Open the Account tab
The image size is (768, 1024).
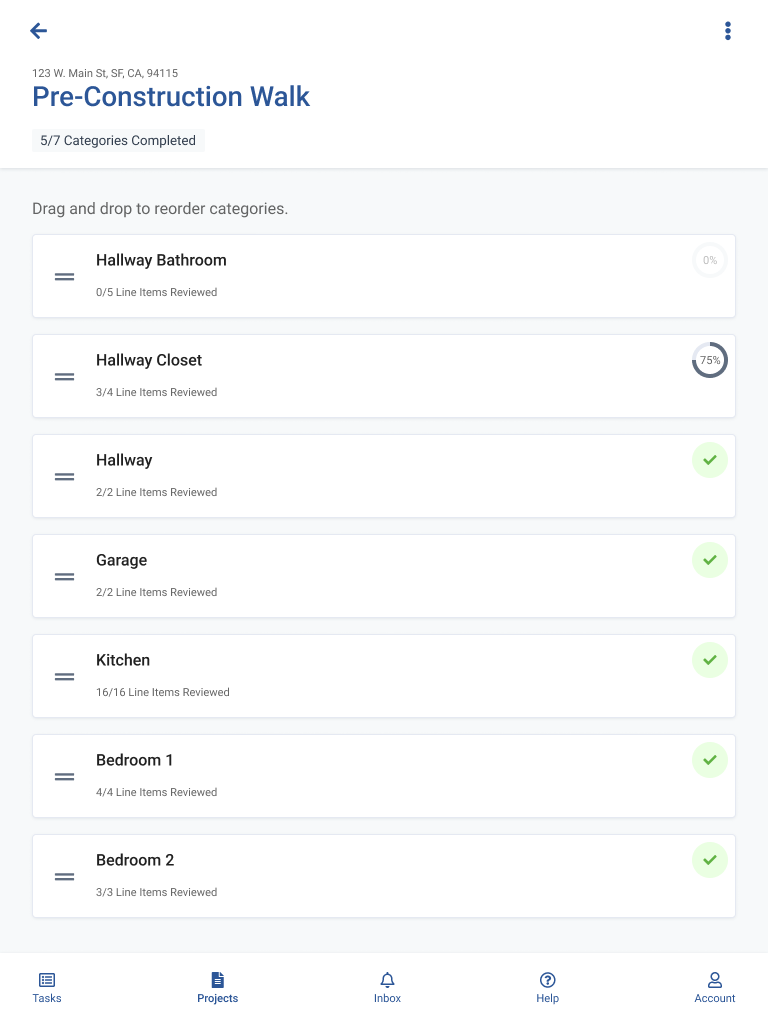pos(714,987)
